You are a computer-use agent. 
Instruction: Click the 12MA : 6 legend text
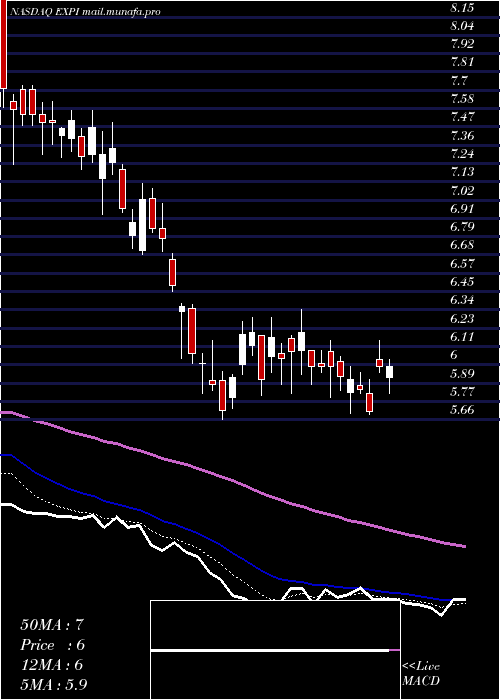pyautogui.click(x=52, y=665)
